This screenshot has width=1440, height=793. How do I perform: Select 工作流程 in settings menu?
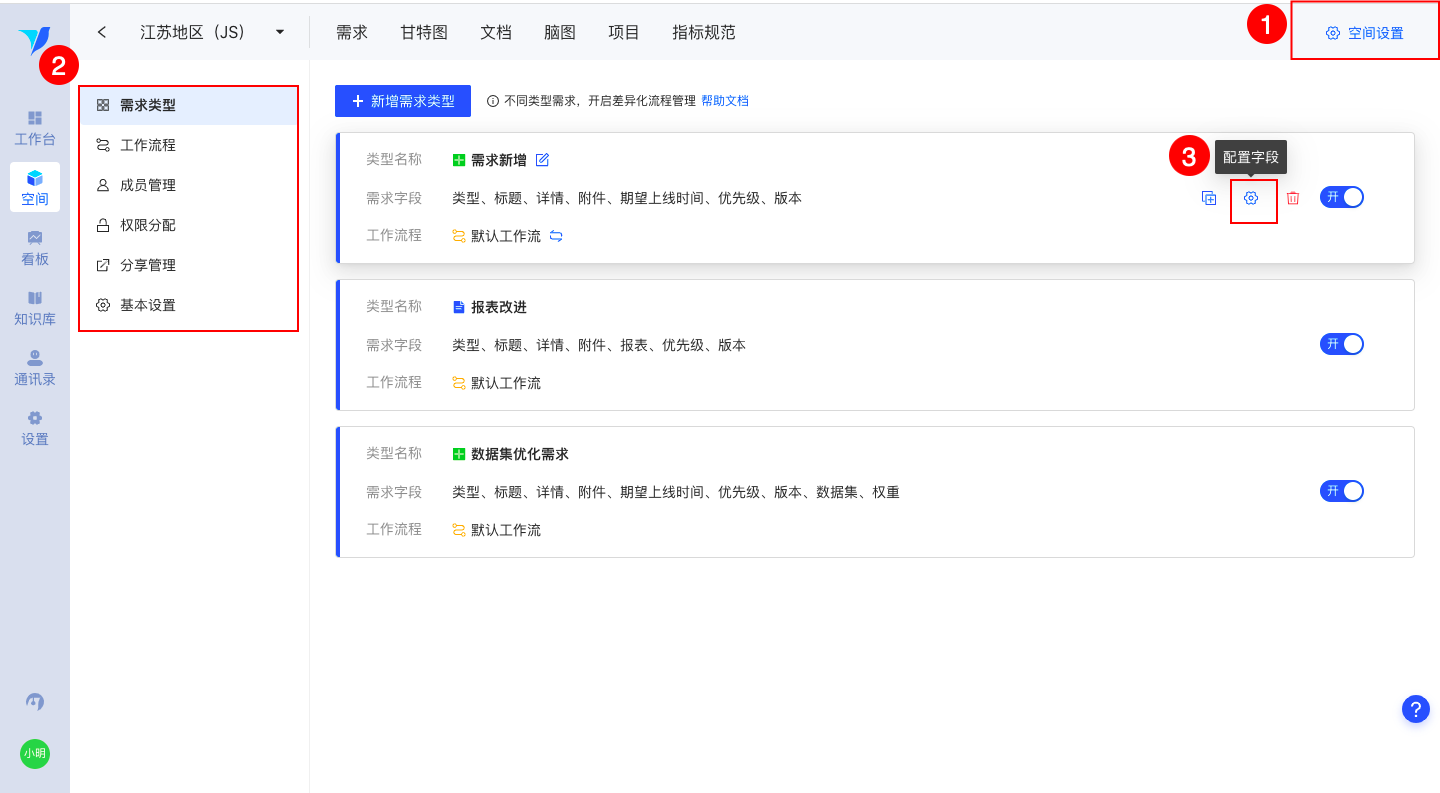click(x=148, y=145)
